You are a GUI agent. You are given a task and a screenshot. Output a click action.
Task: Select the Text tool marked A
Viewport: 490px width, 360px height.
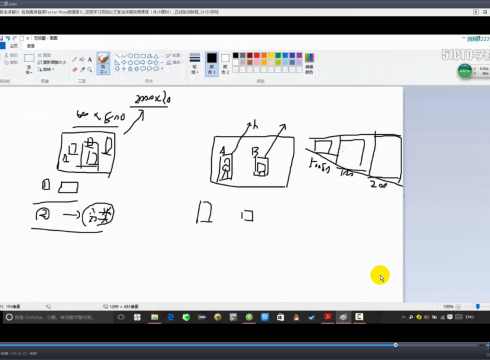[x=89, y=60]
